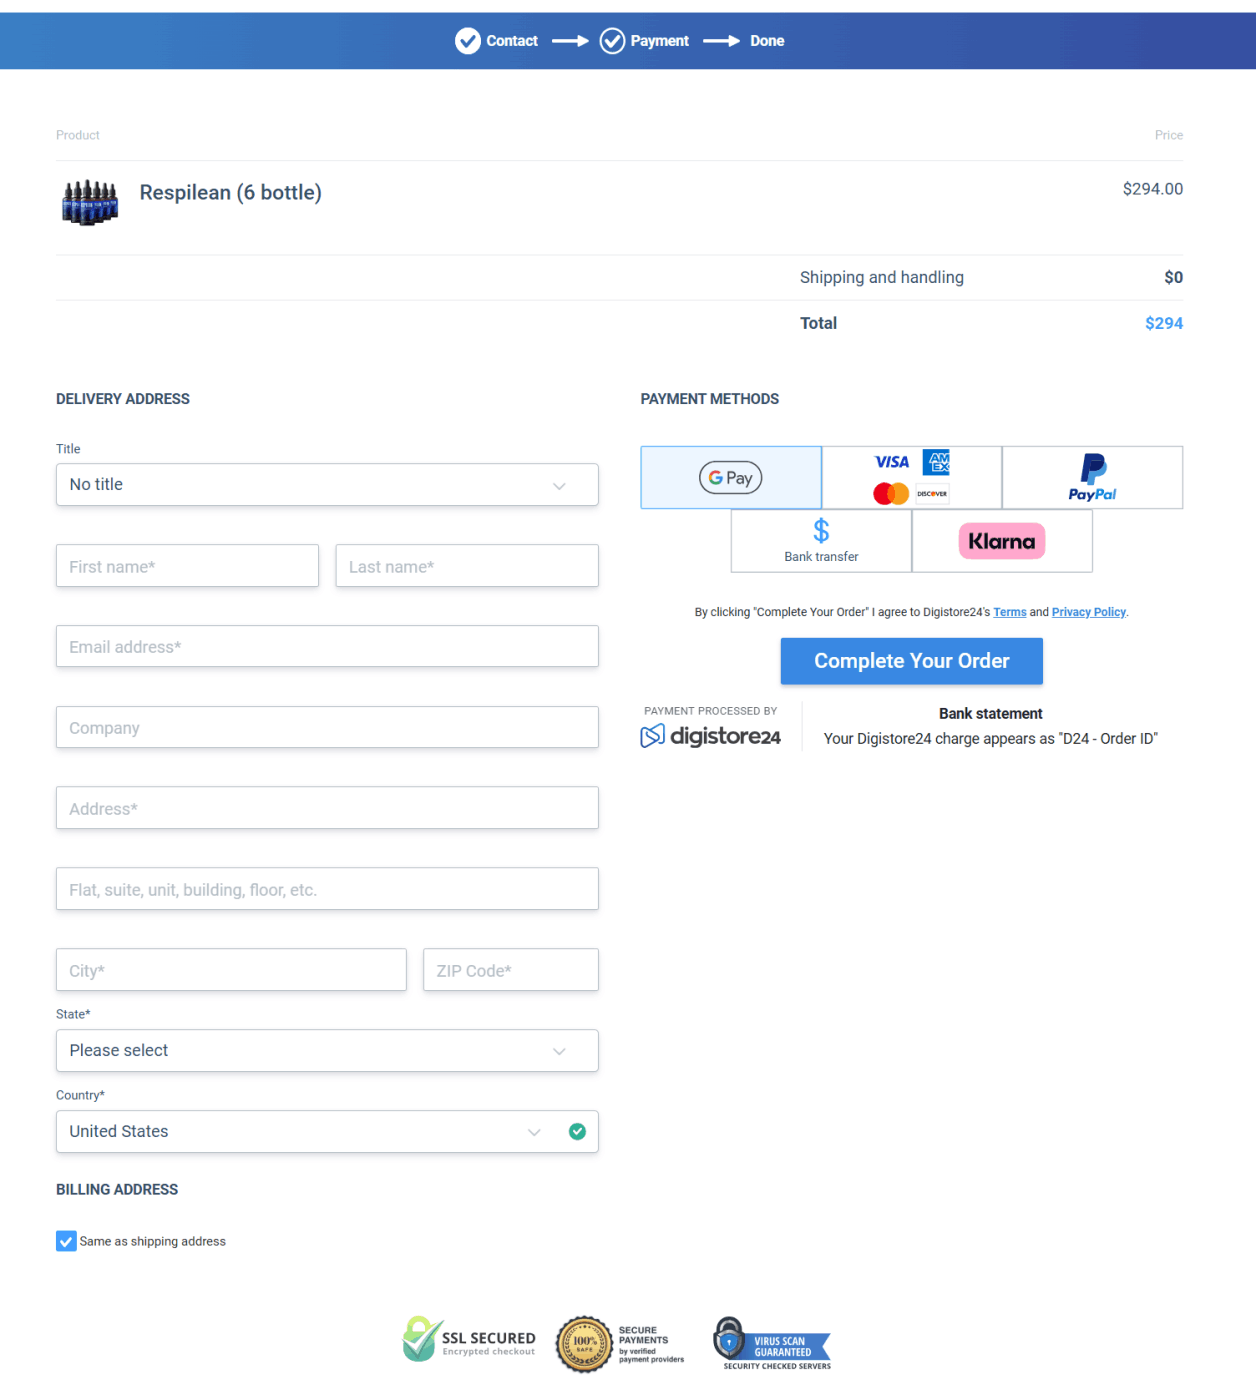View the Privacy Policy
This screenshot has height=1400, width=1256.
tap(1088, 612)
